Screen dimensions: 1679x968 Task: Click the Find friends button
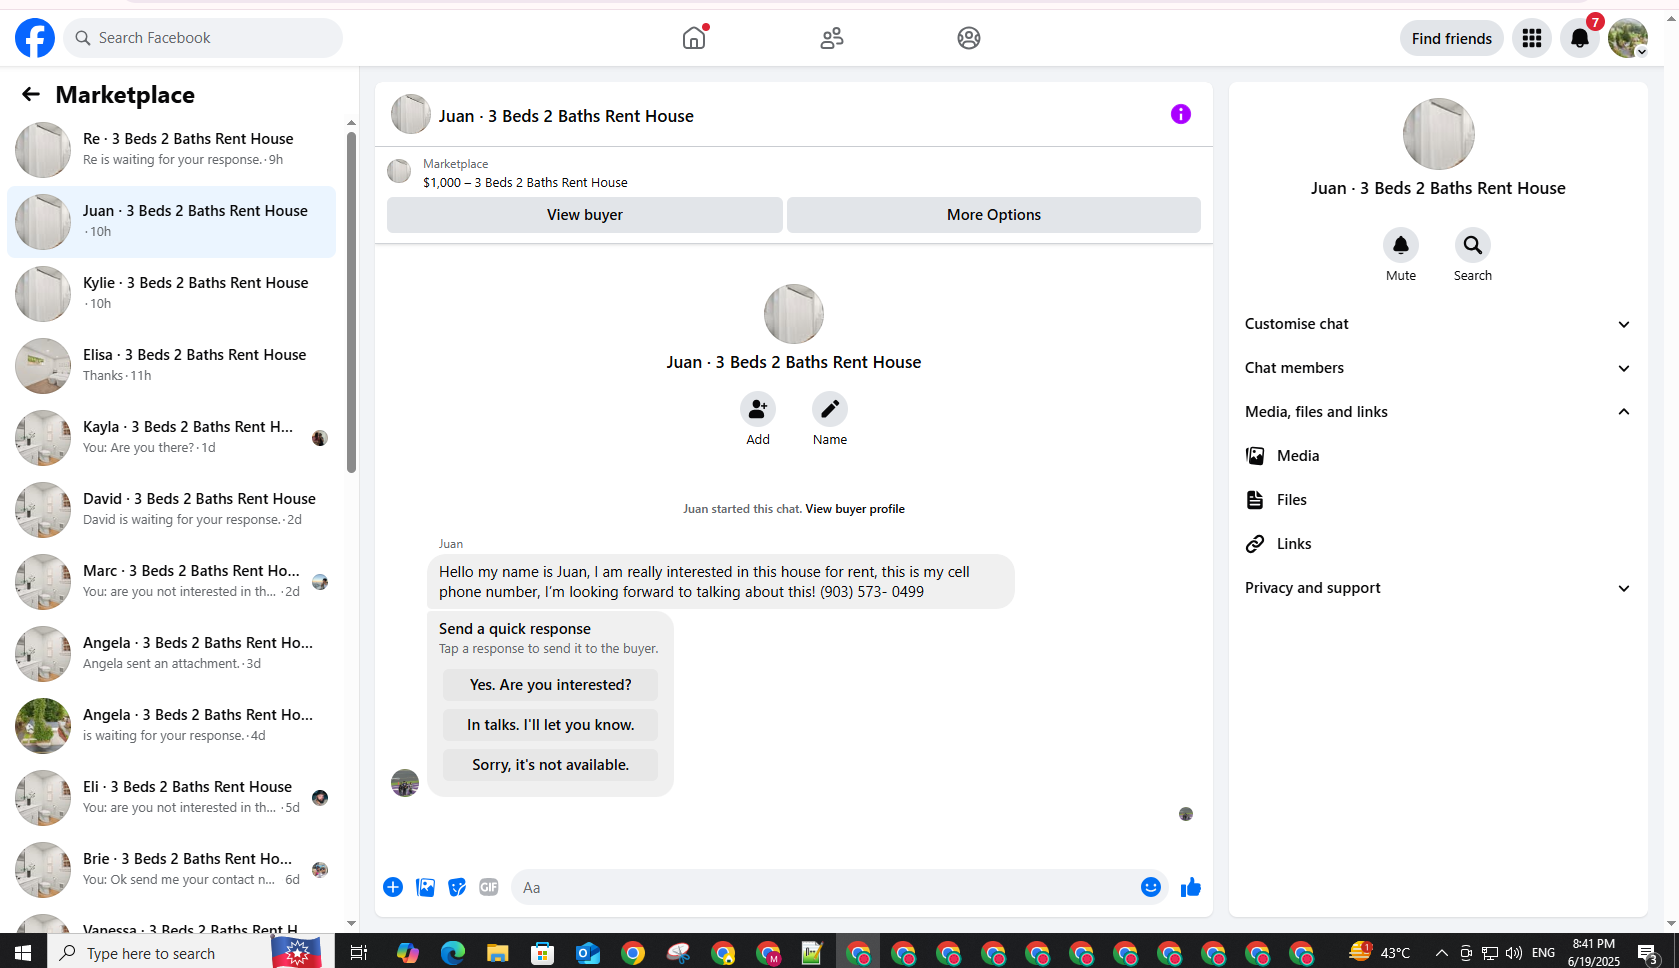pos(1451,38)
